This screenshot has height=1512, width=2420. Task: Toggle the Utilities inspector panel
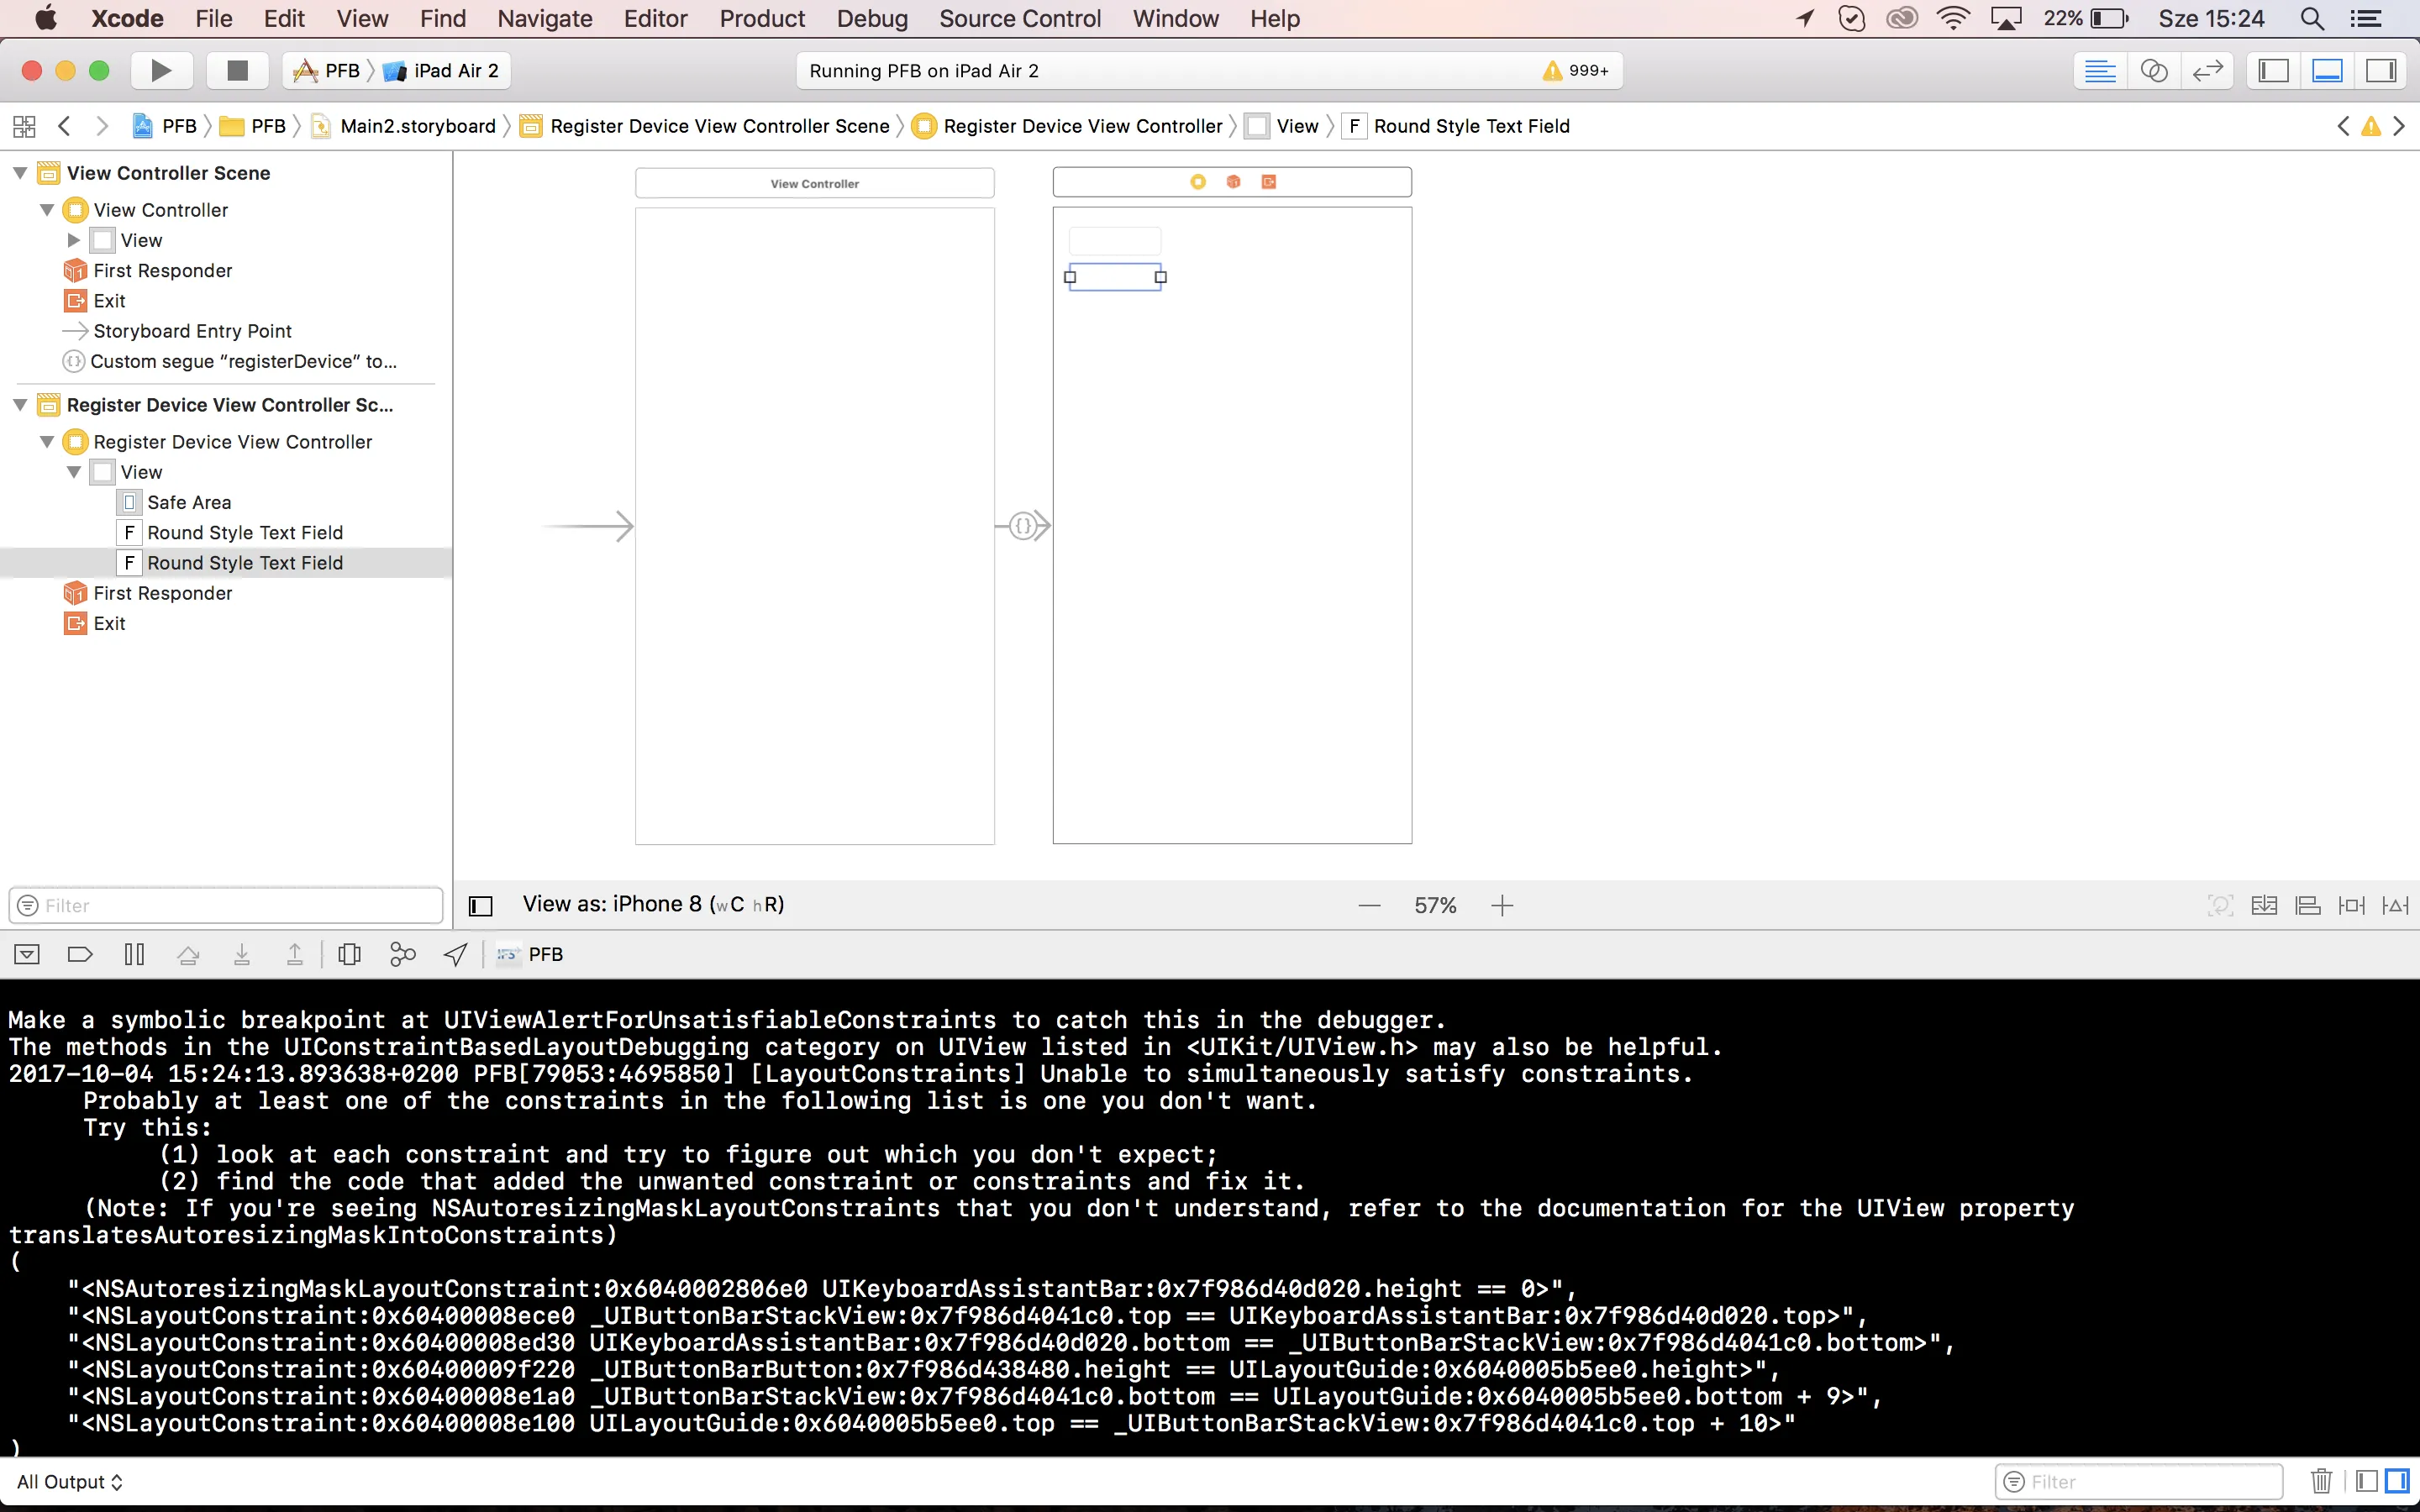coord(2381,70)
